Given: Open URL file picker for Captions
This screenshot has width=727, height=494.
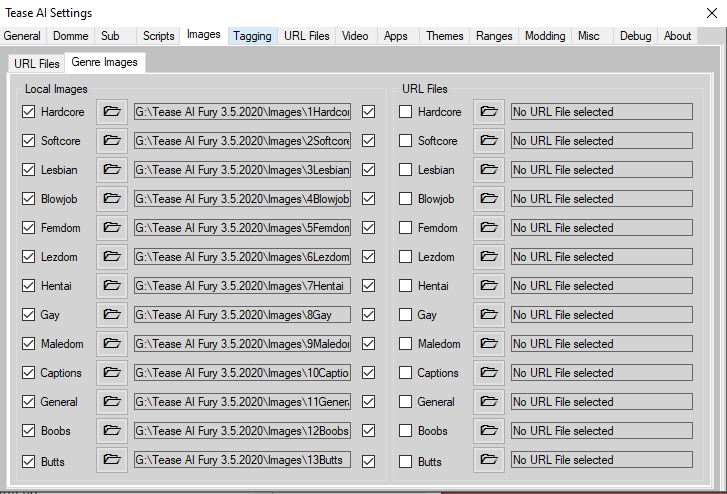Looking at the screenshot, I should click(489, 372).
